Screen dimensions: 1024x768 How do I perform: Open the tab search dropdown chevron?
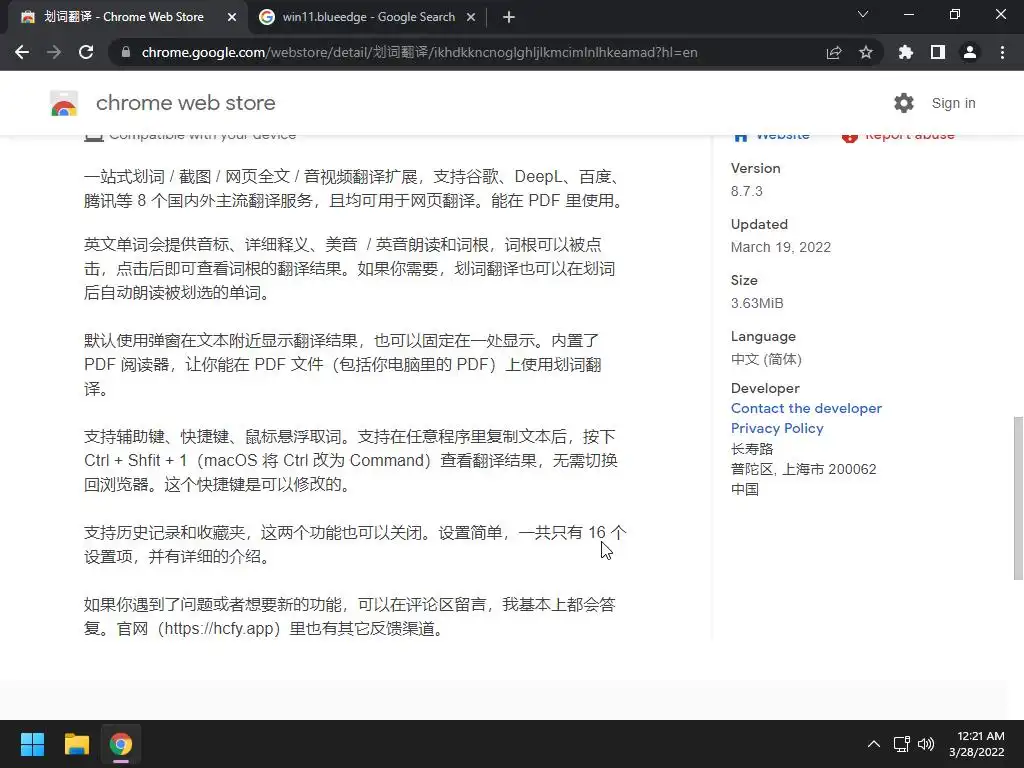tap(863, 14)
